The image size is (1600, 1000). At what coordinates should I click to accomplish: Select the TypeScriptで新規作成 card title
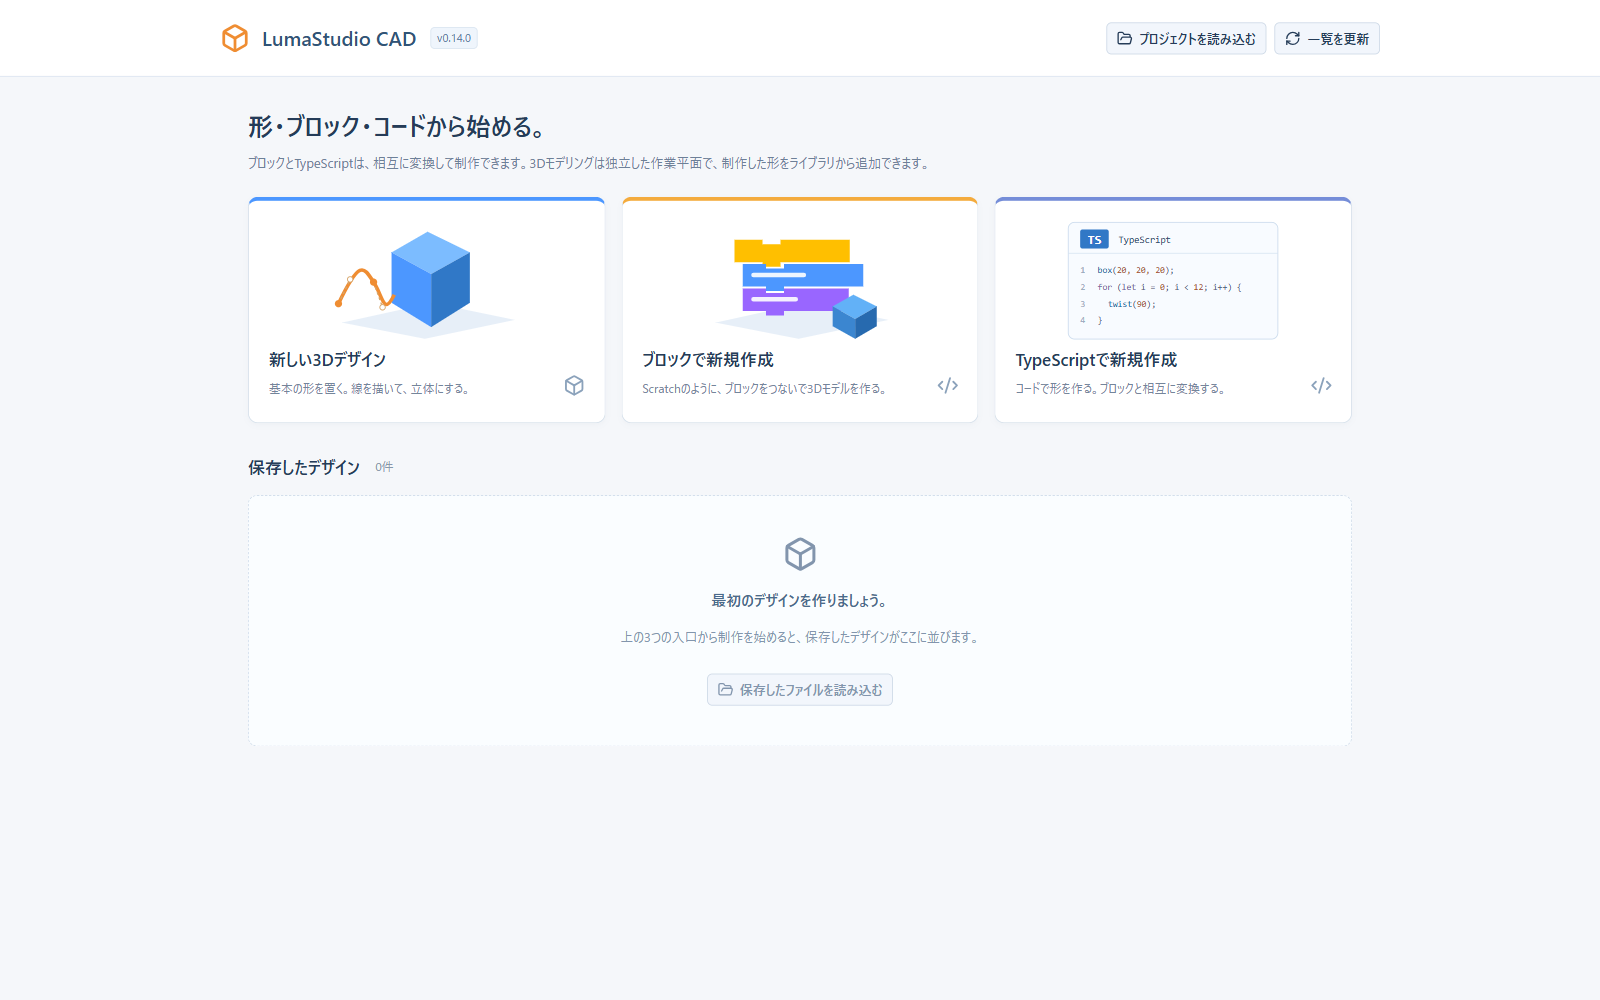1096,360
